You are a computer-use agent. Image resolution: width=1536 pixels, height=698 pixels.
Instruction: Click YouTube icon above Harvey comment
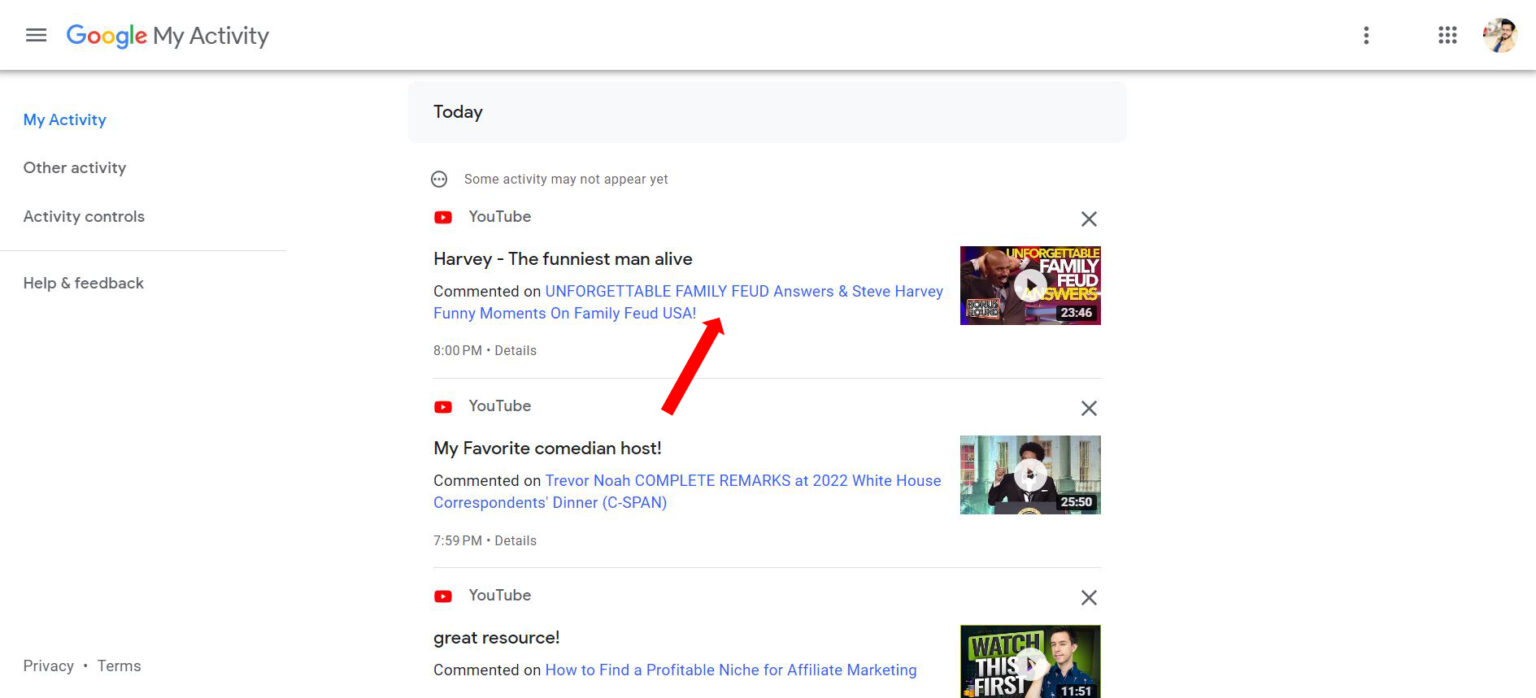click(x=443, y=217)
